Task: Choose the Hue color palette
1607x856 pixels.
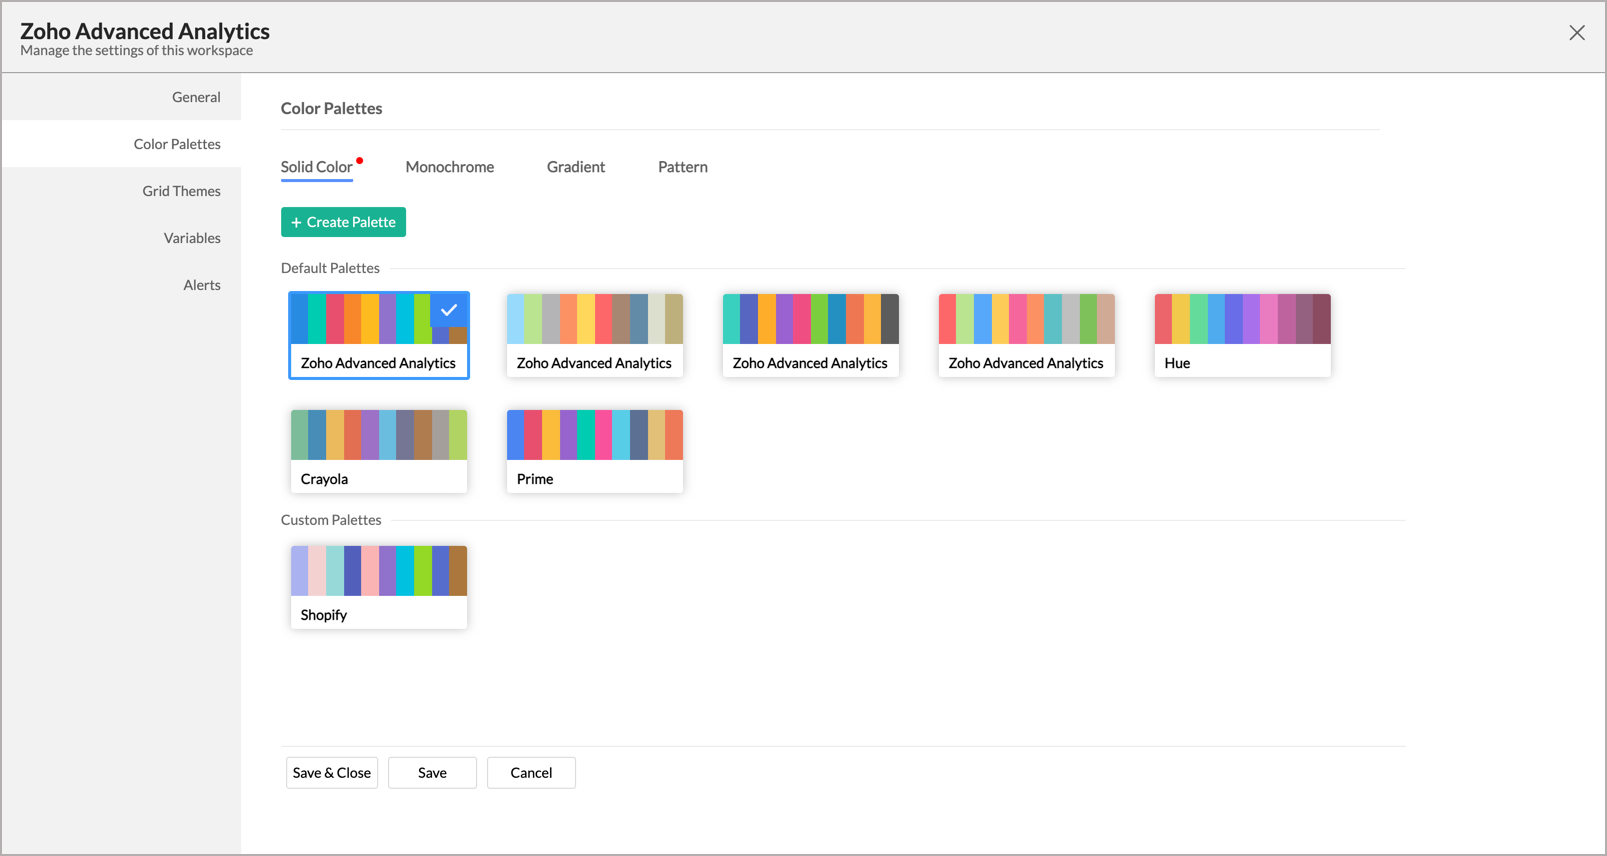Action: coord(1242,335)
